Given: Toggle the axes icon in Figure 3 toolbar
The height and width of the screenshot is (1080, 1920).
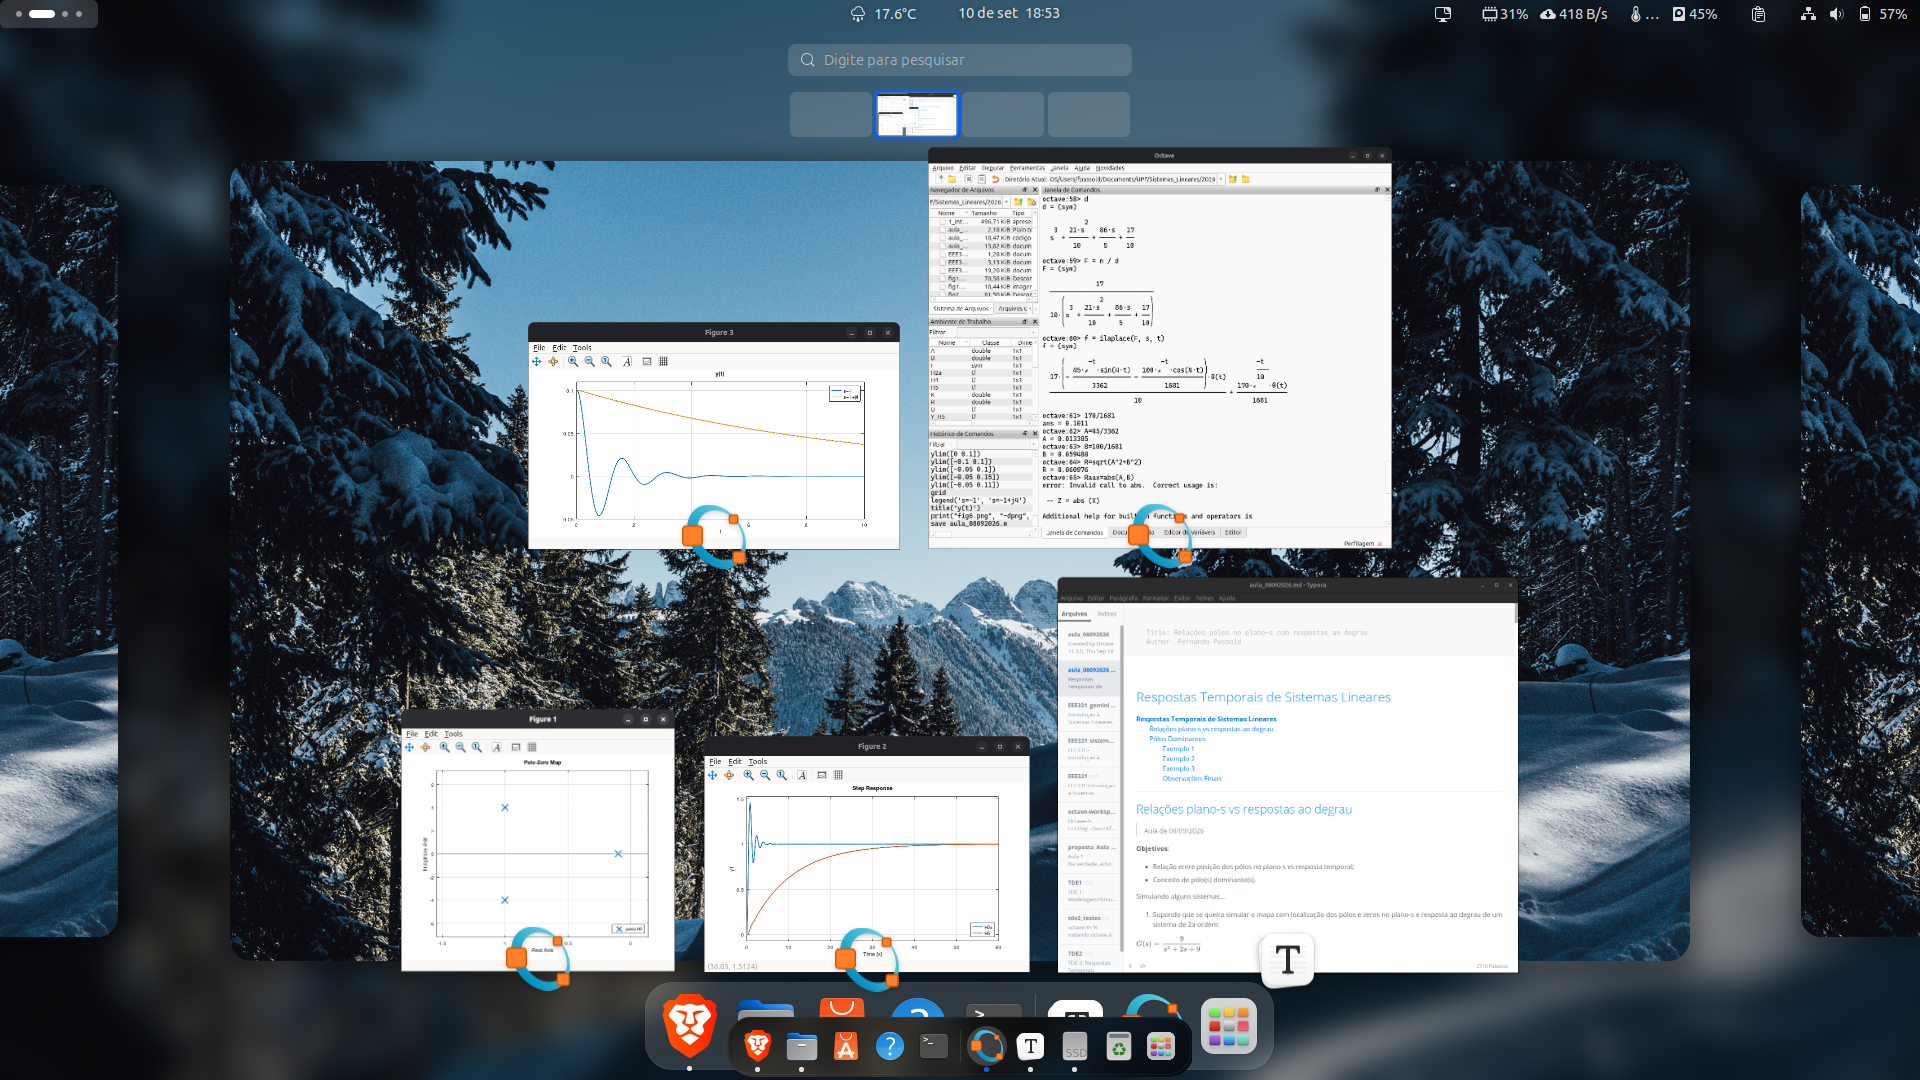Looking at the screenshot, I should pyautogui.click(x=647, y=362).
